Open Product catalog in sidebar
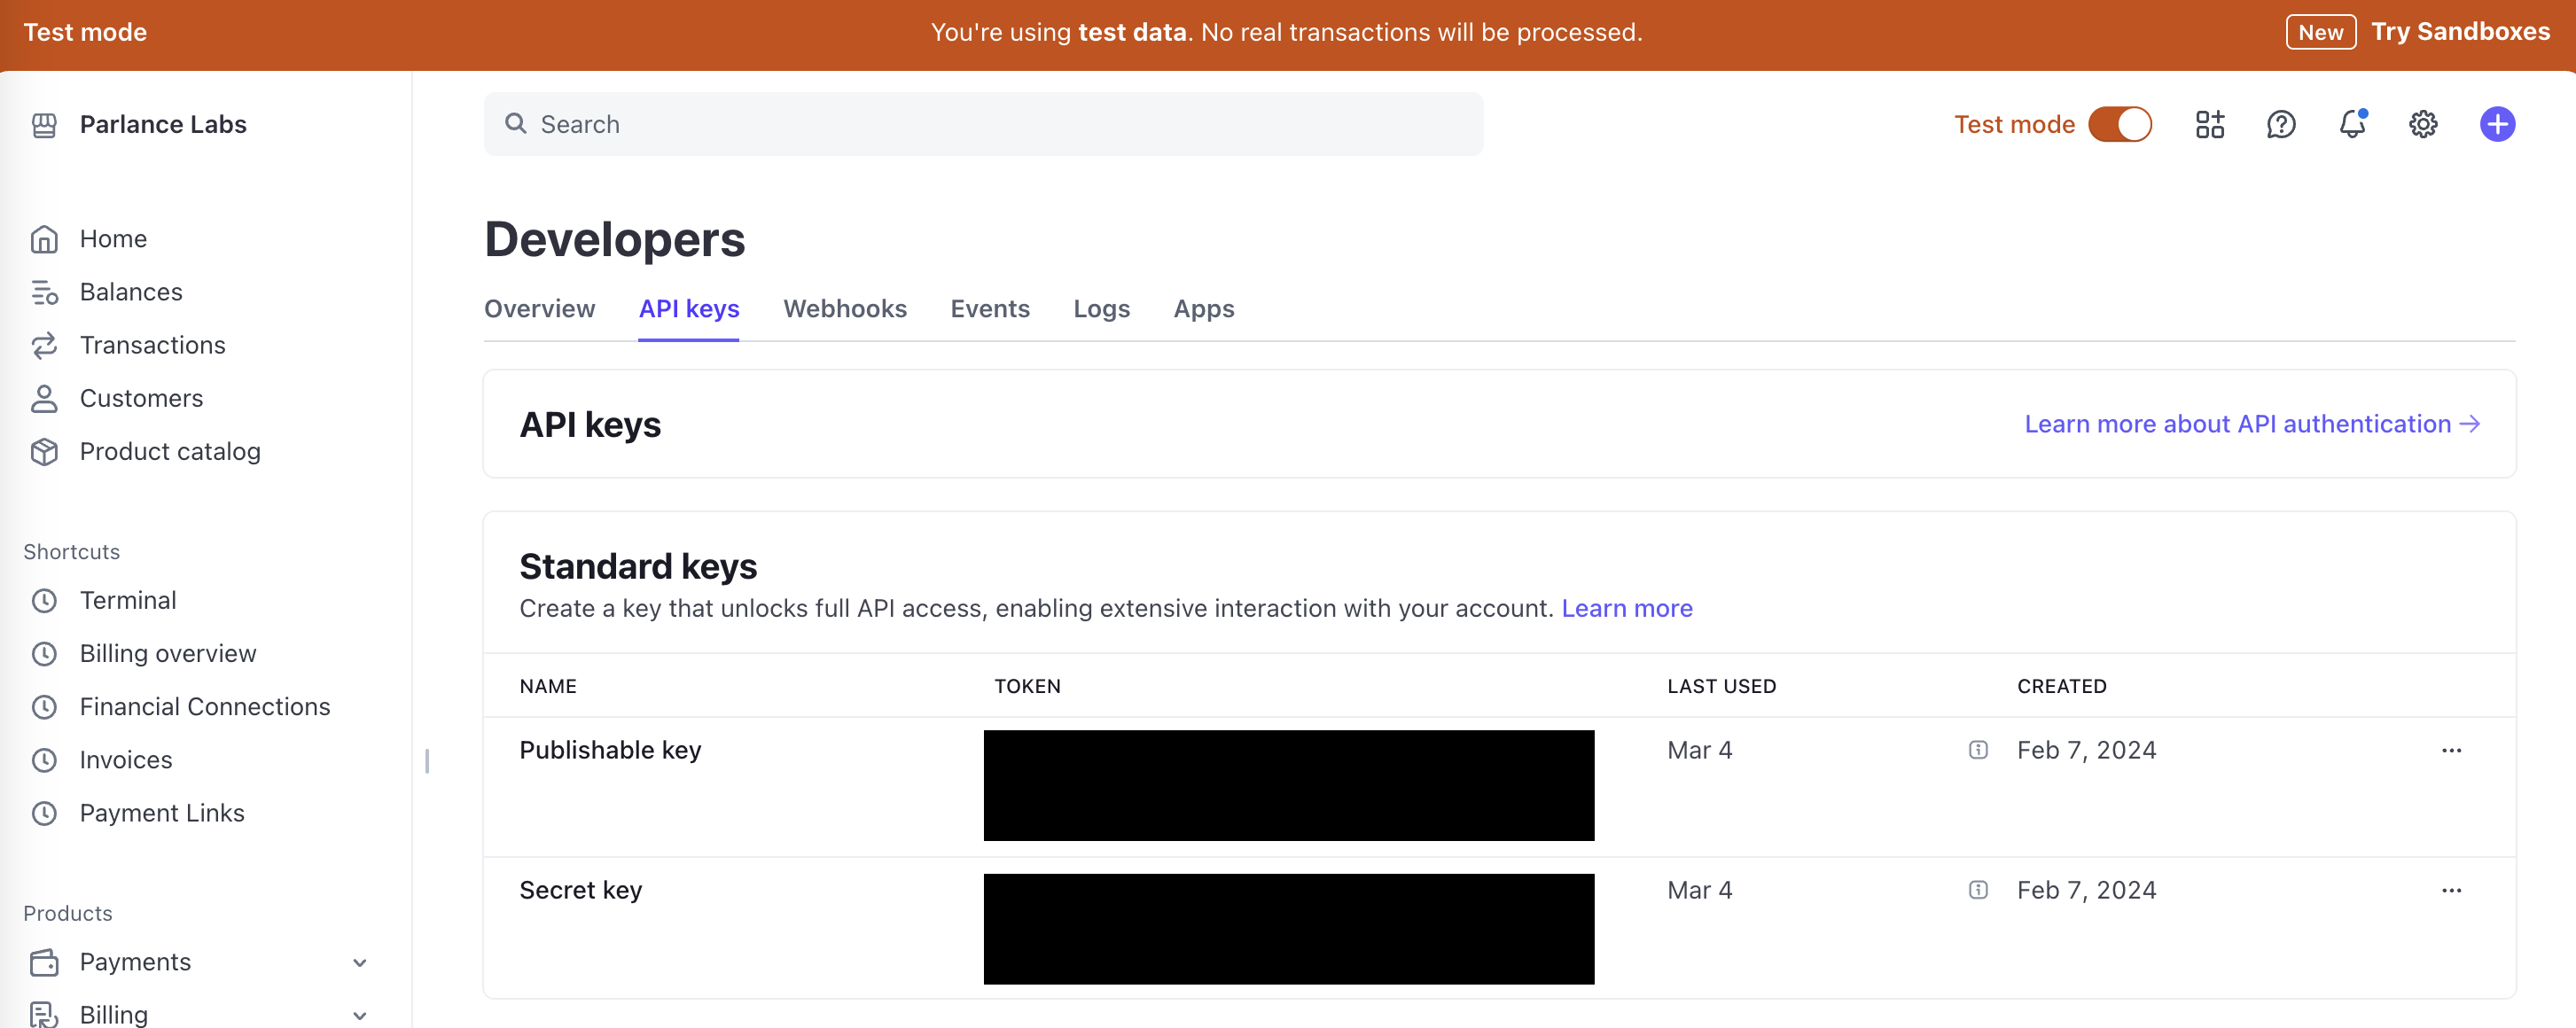 pos(169,451)
